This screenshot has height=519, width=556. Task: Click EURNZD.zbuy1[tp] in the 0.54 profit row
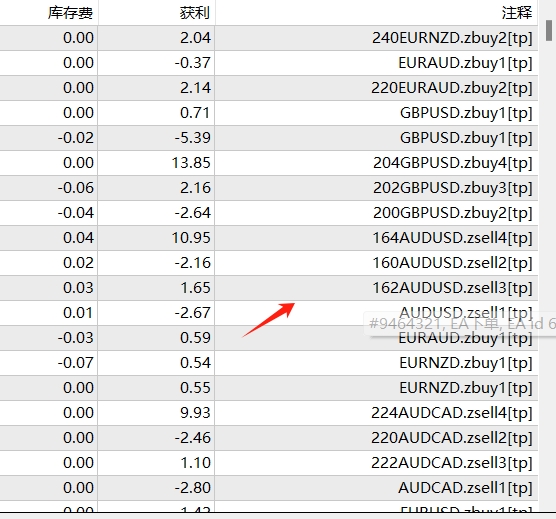coord(466,363)
